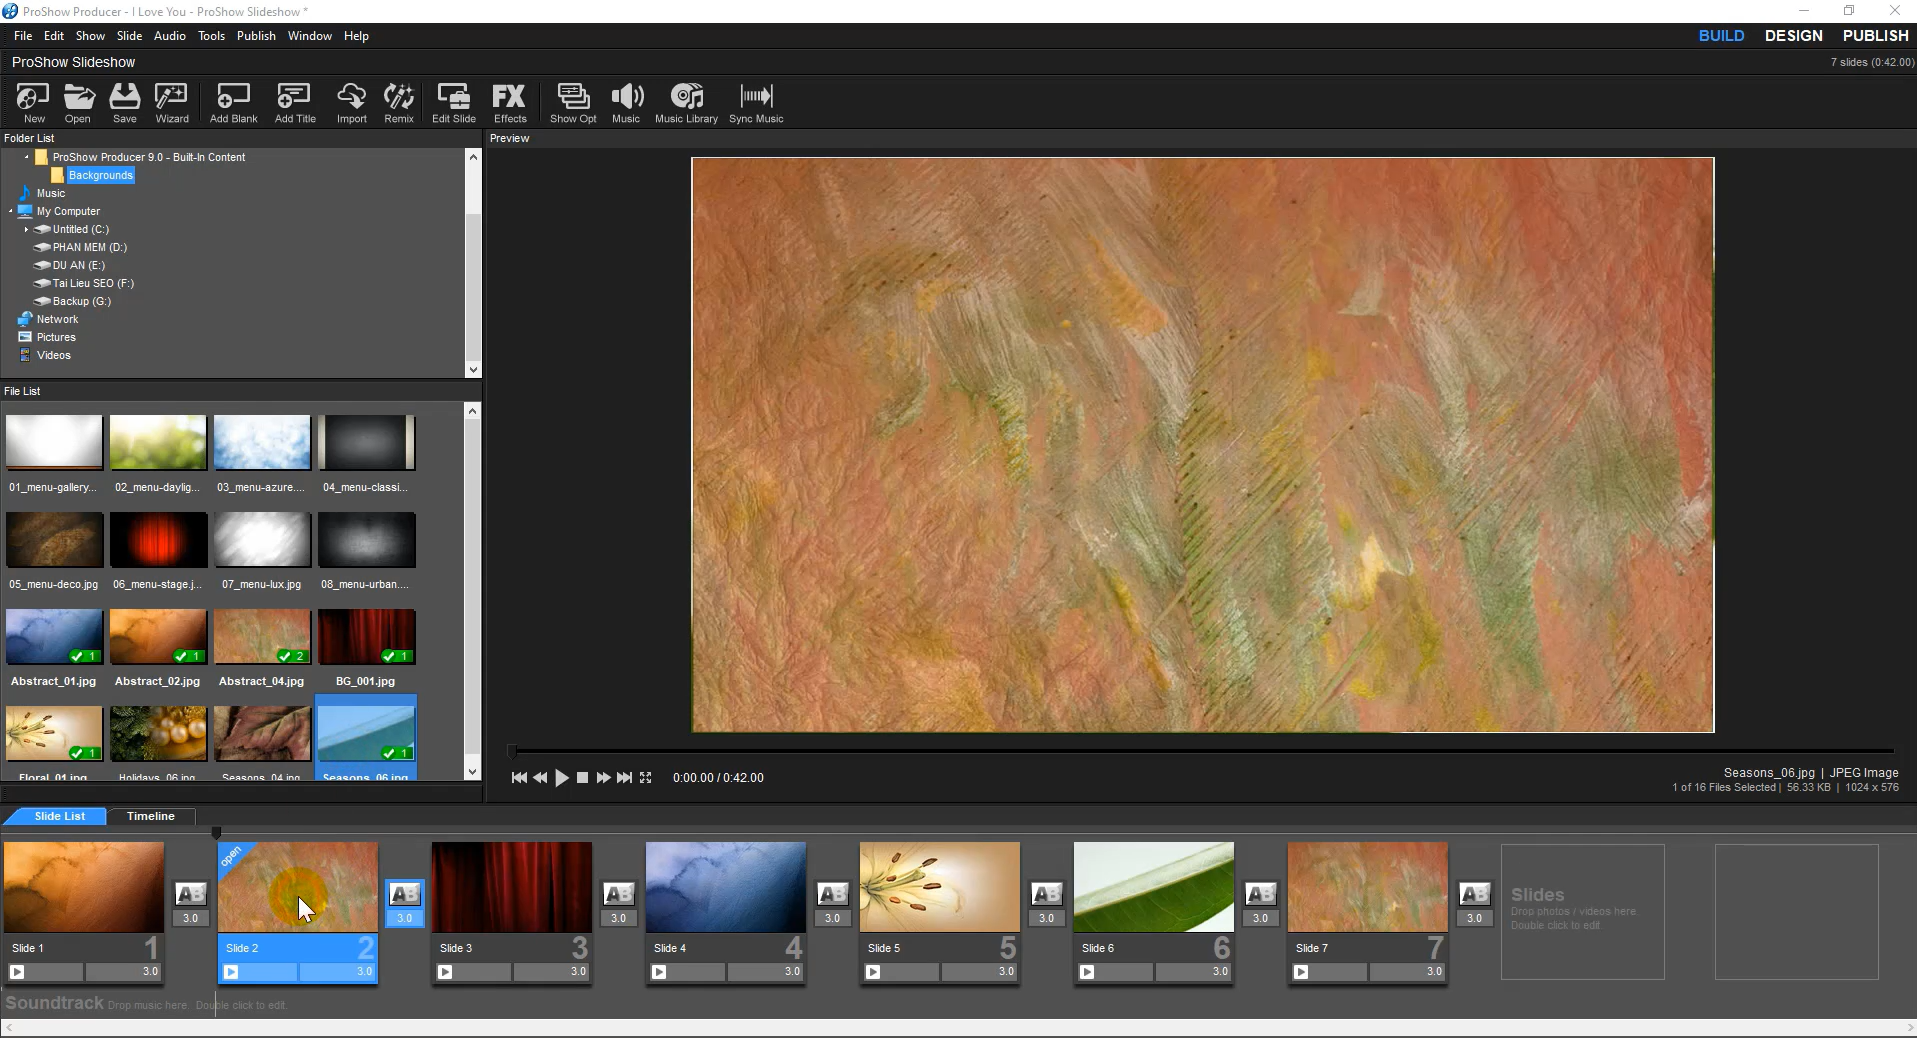Select the Add Blank slide tool
This screenshot has height=1038, width=1917.
232,102
